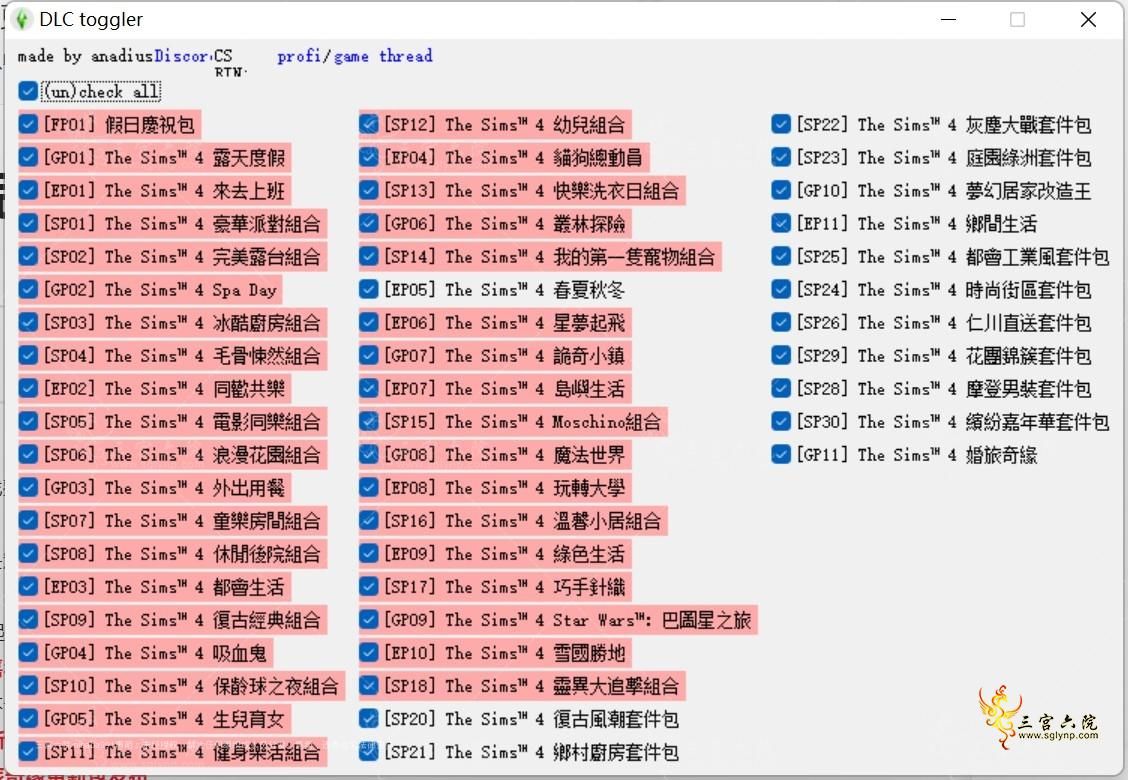Image resolution: width=1128 pixels, height=780 pixels.
Task: Uncheck the [SP25] kit
Action: [781, 257]
